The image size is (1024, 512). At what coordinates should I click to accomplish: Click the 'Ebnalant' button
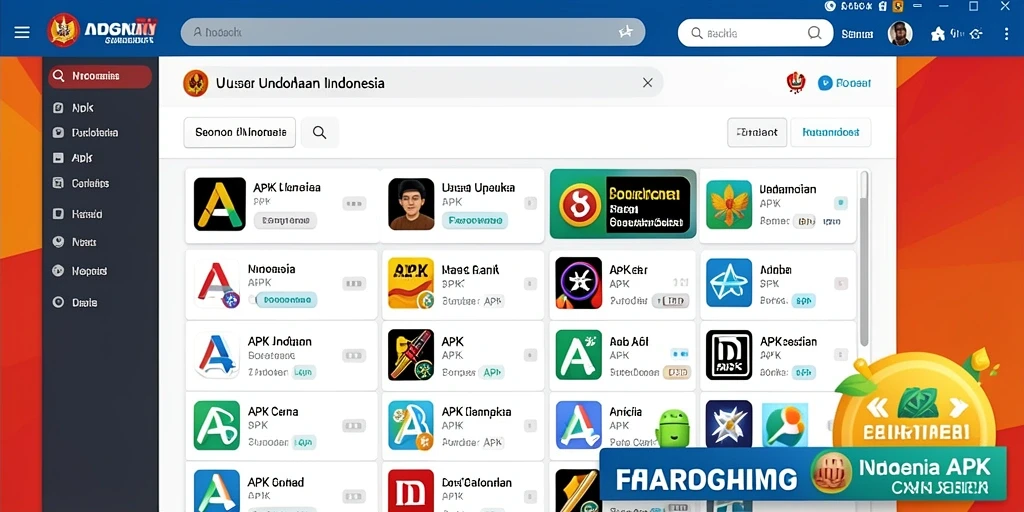[757, 133]
